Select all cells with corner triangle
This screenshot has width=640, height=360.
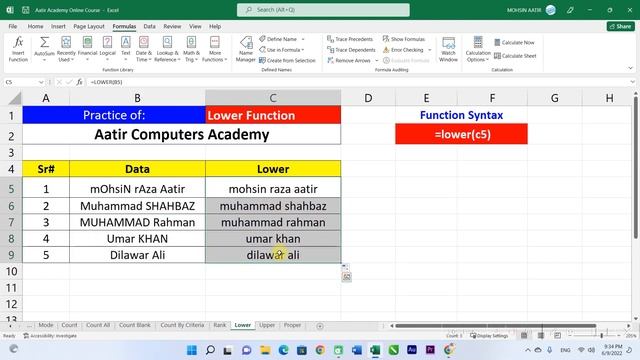point(15,98)
